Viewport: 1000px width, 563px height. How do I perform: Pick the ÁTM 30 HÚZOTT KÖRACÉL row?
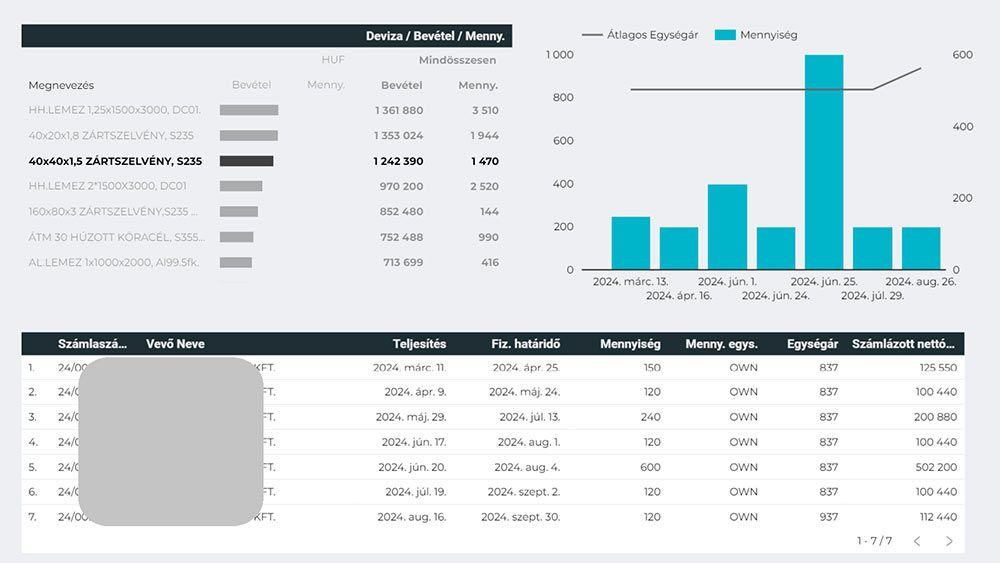point(115,237)
